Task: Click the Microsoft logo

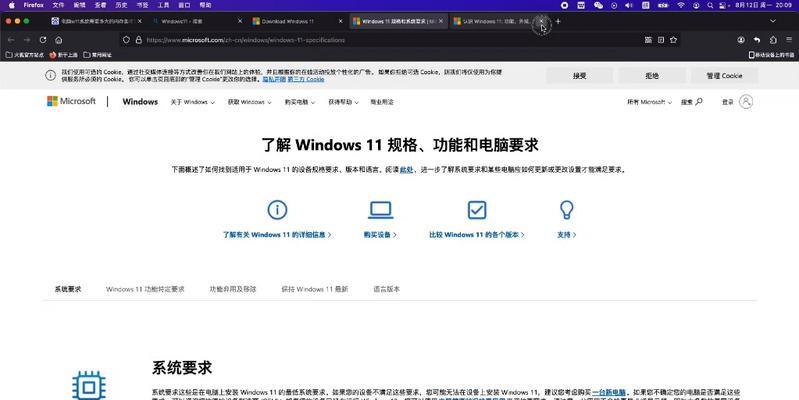Action: (71, 101)
